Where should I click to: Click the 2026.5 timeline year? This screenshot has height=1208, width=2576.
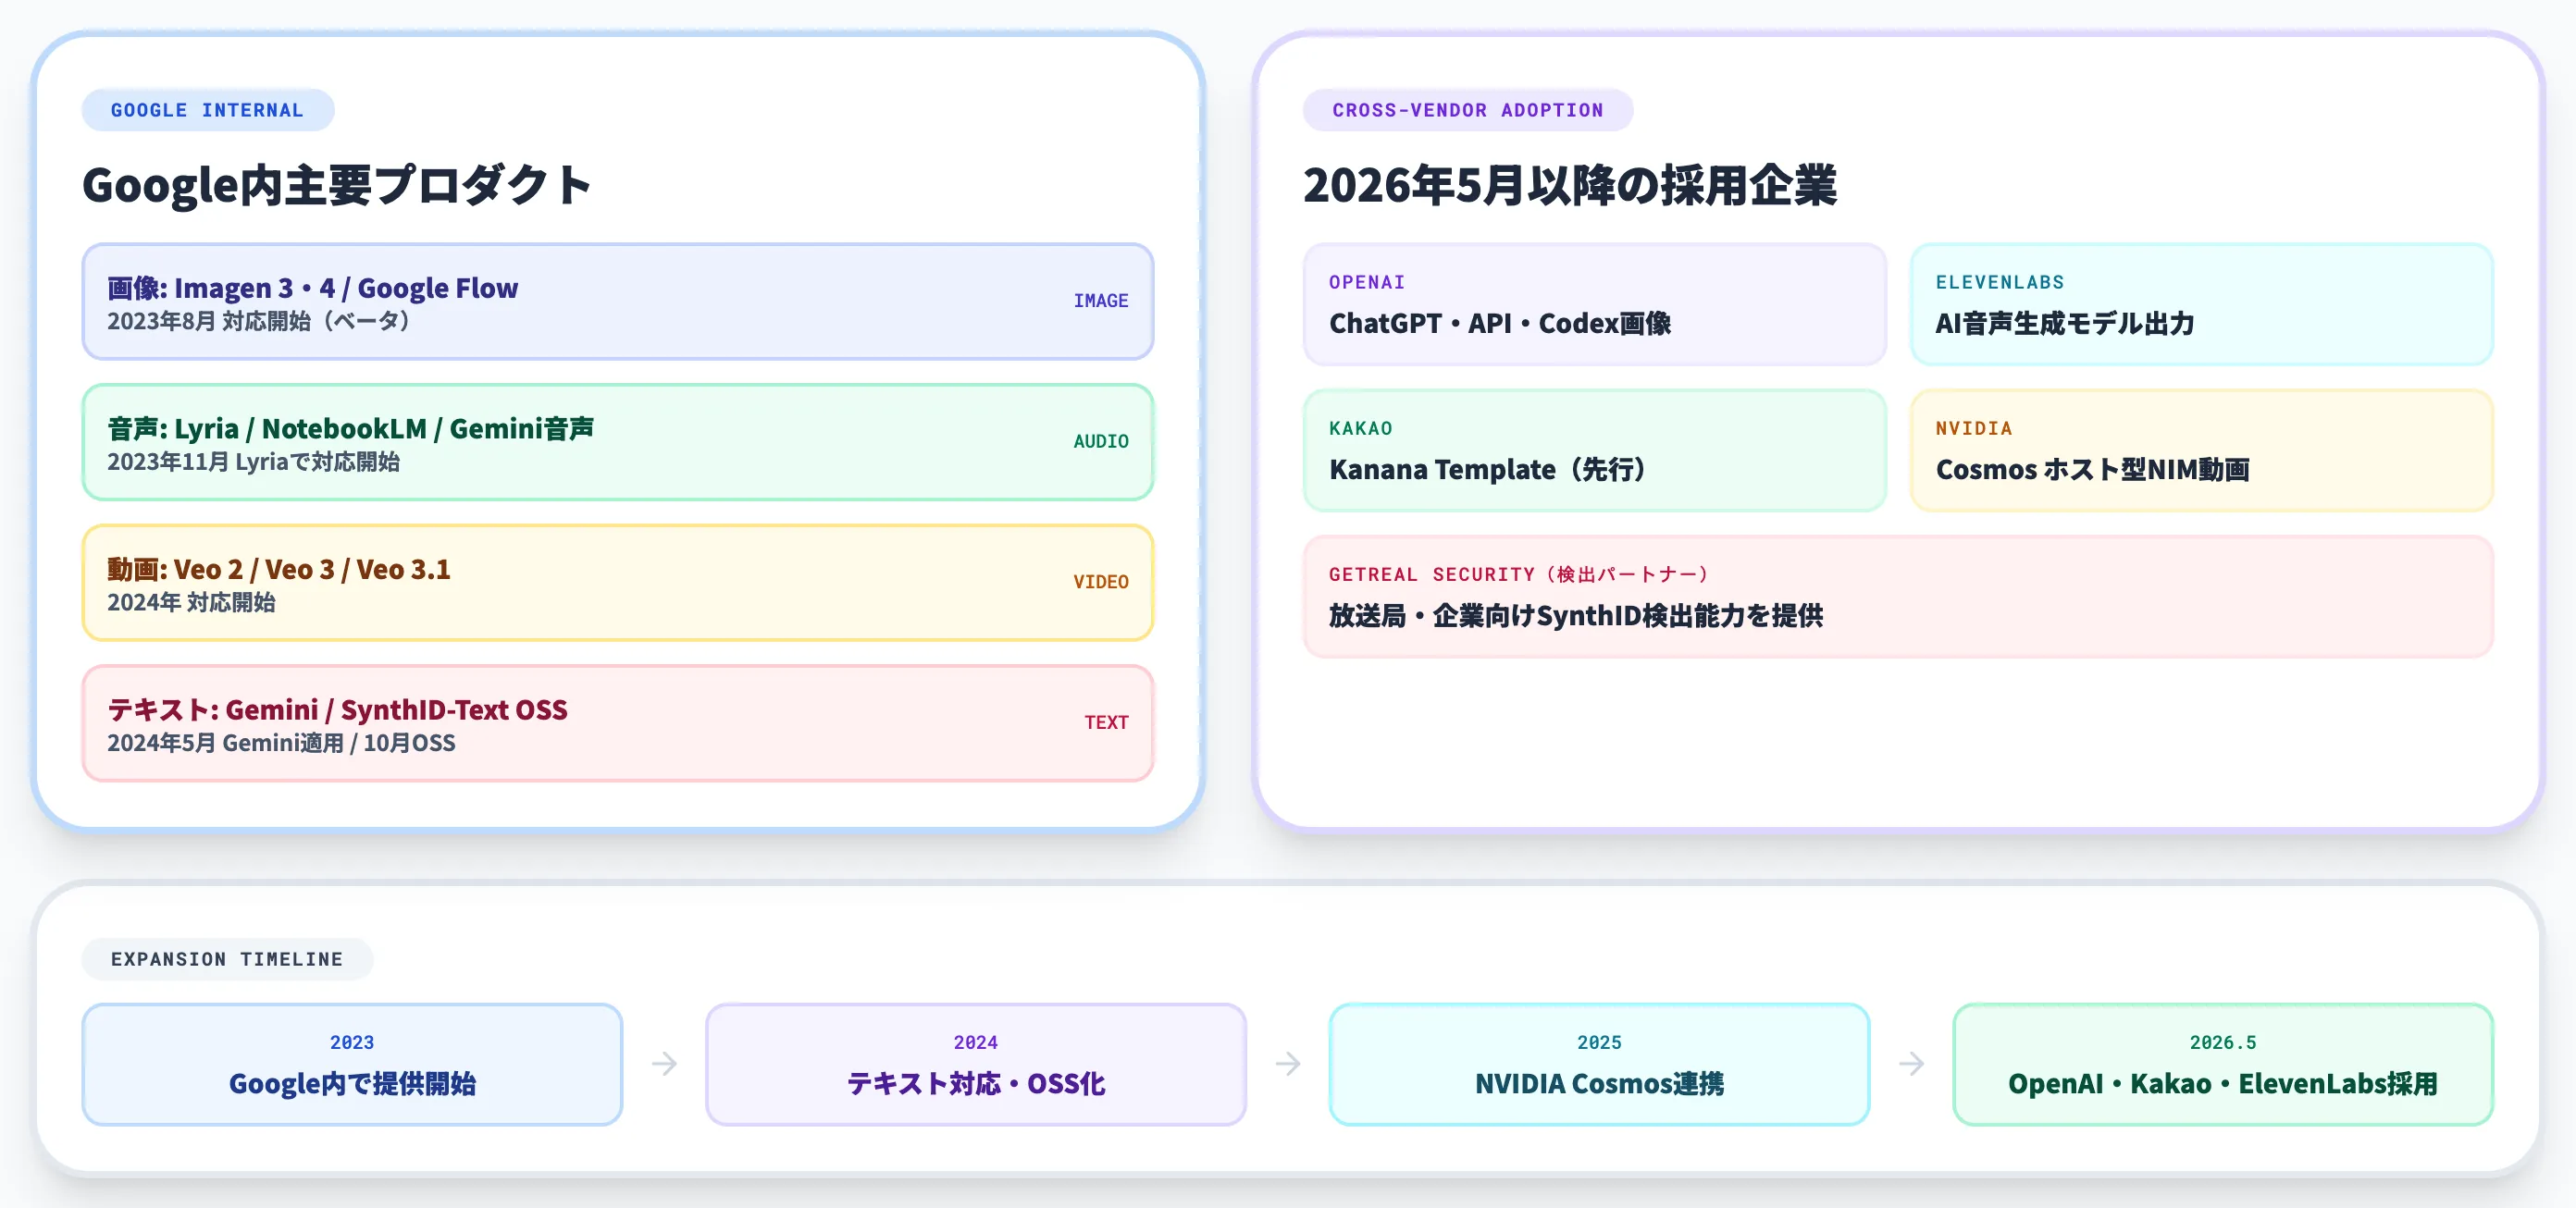[x=2222, y=1042]
